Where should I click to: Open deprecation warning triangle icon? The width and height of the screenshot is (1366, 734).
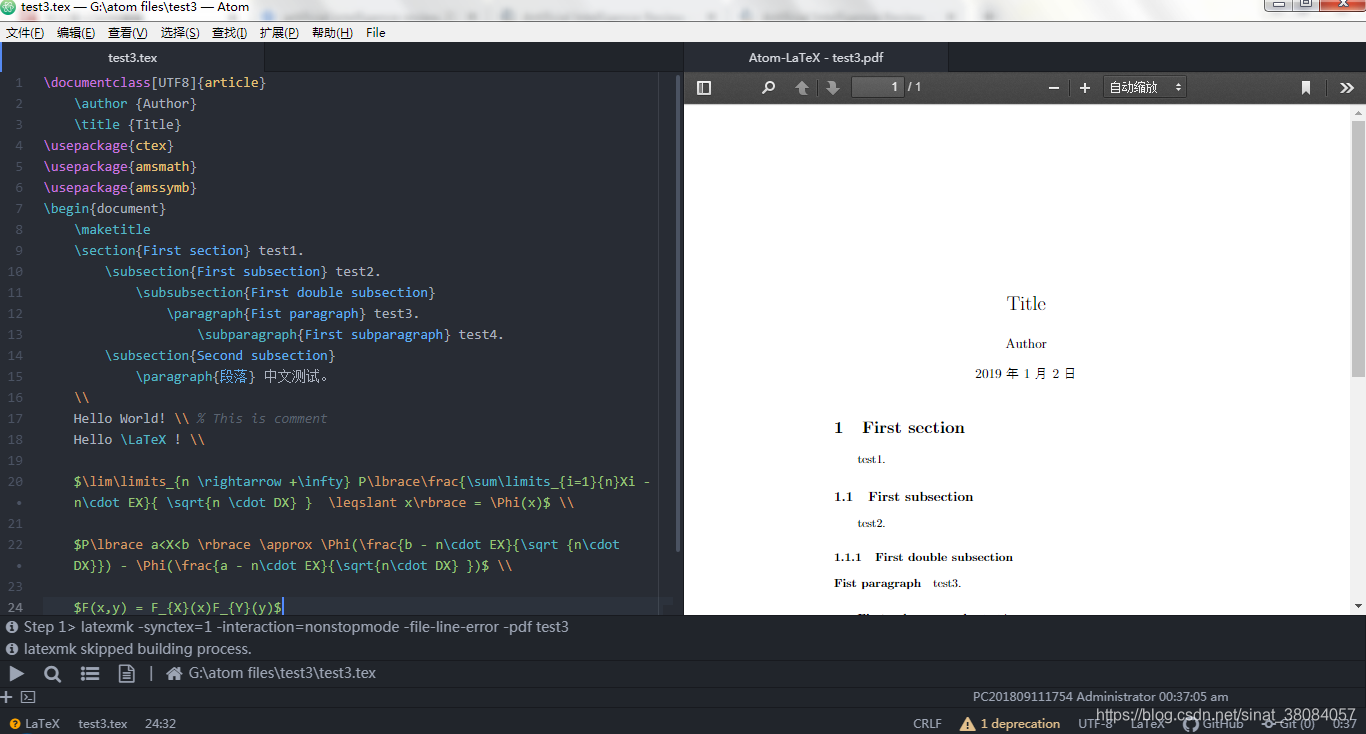(967, 724)
